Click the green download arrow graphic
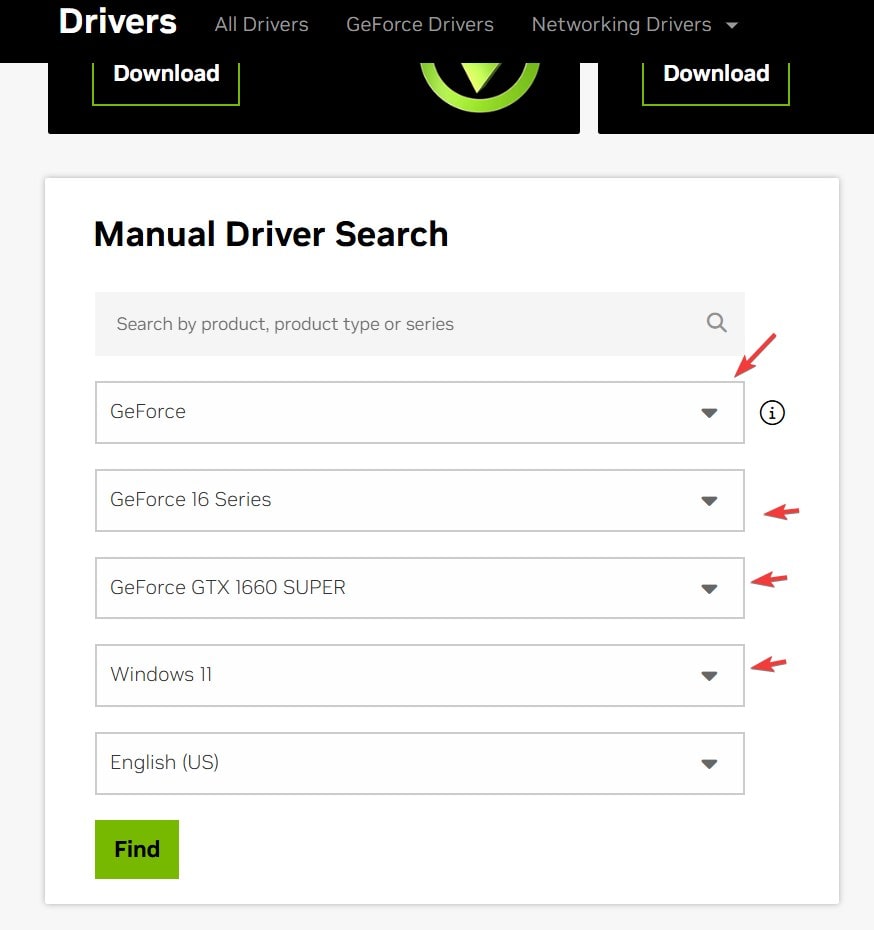Viewport: 874px width, 930px height. pos(479,86)
